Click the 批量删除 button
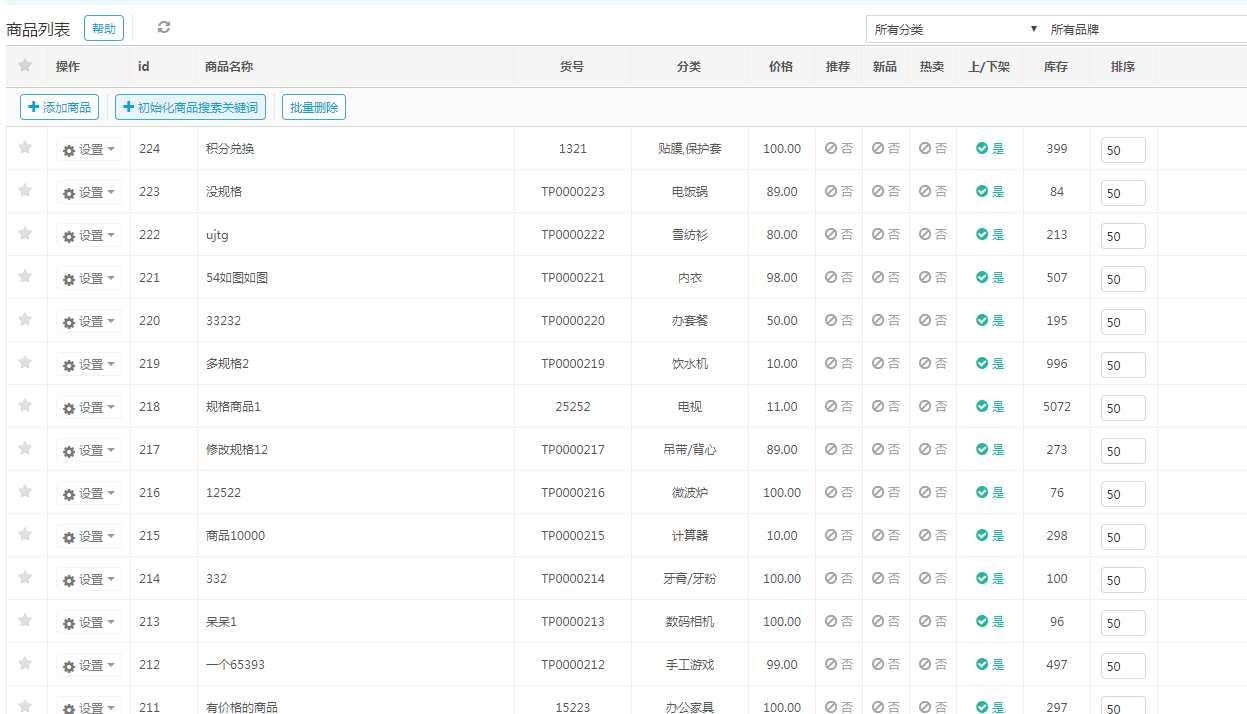The width and height of the screenshot is (1247, 714). [314, 107]
